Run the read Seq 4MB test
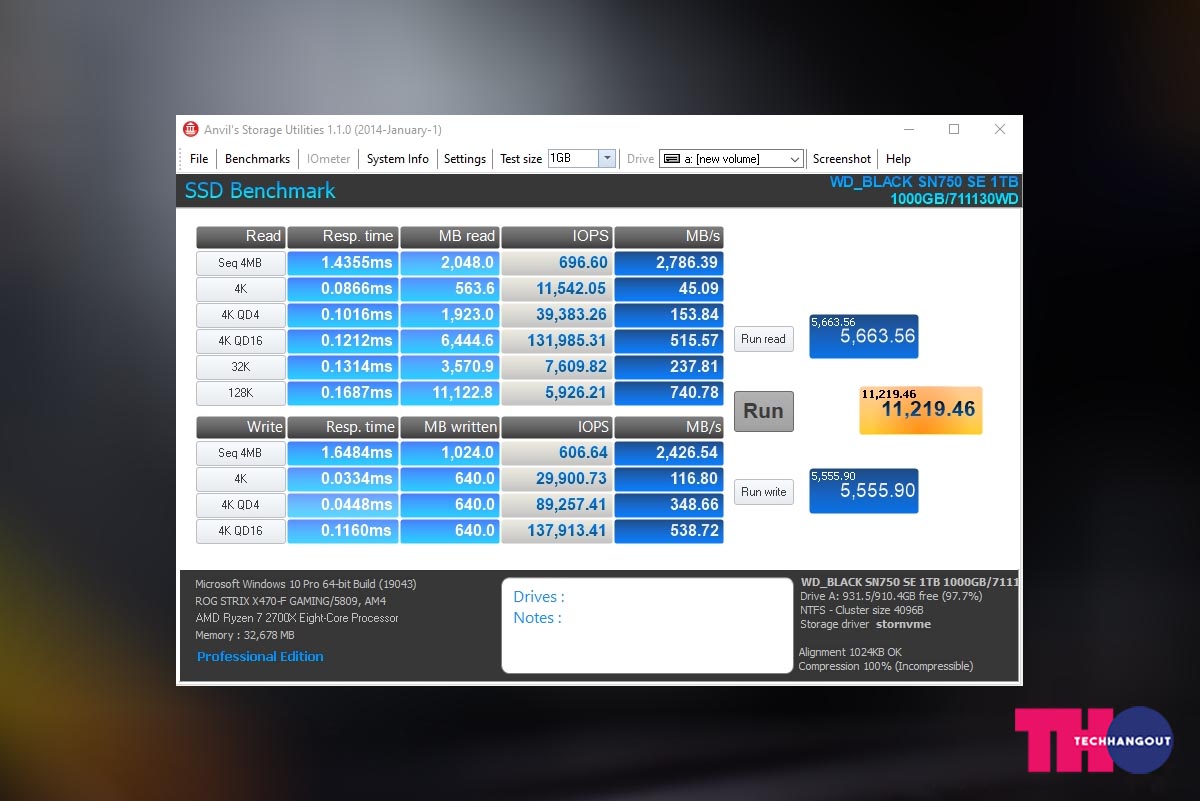Image resolution: width=1200 pixels, height=801 pixels. (241, 263)
